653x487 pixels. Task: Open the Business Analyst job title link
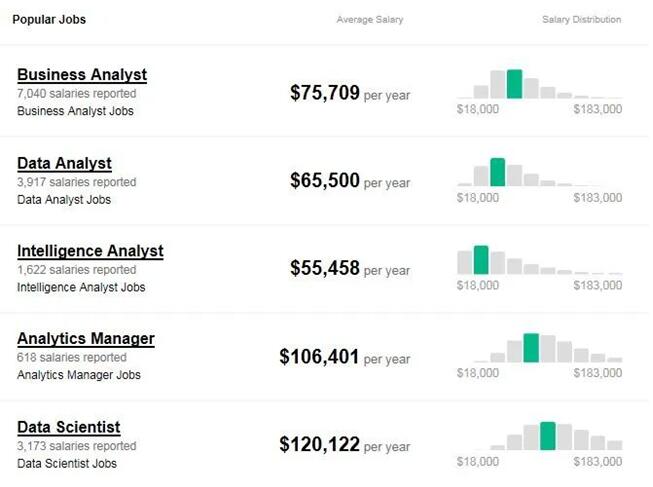tap(82, 75)
